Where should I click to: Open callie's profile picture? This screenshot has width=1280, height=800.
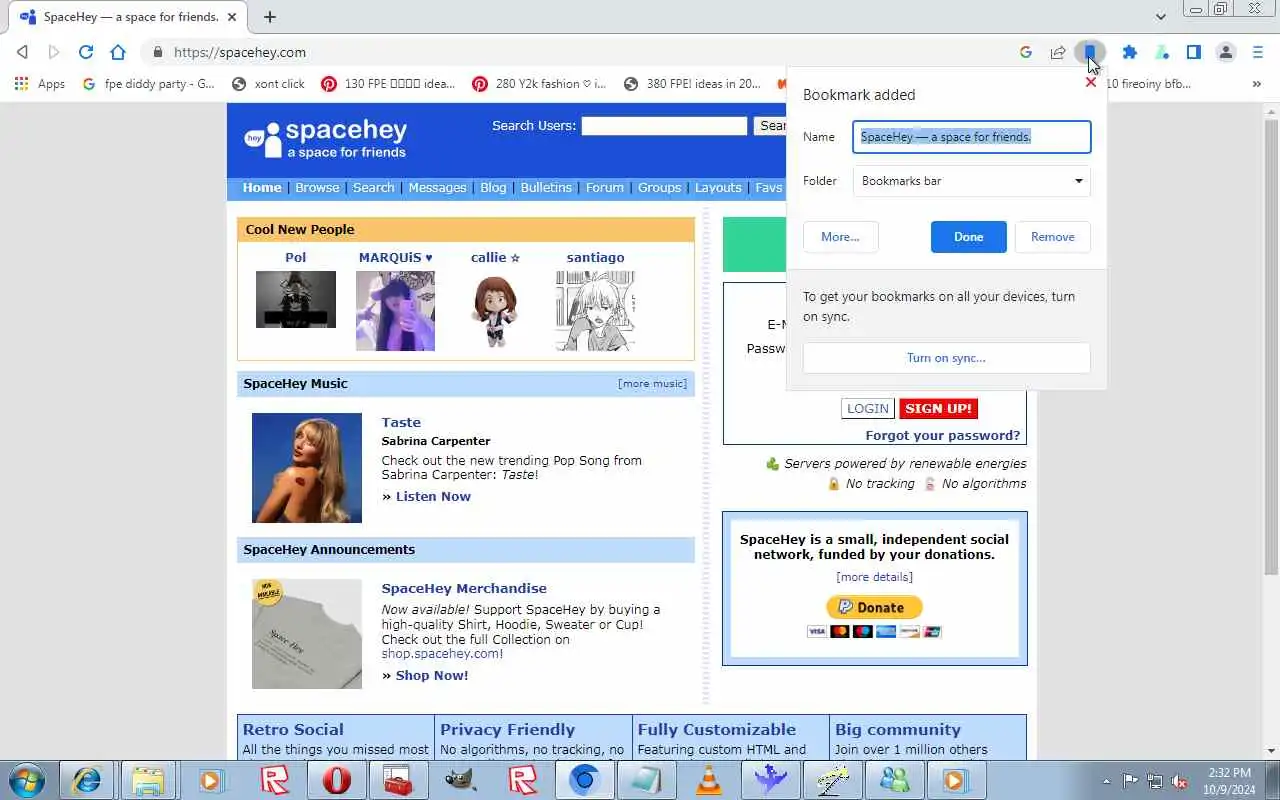(495, 311)
